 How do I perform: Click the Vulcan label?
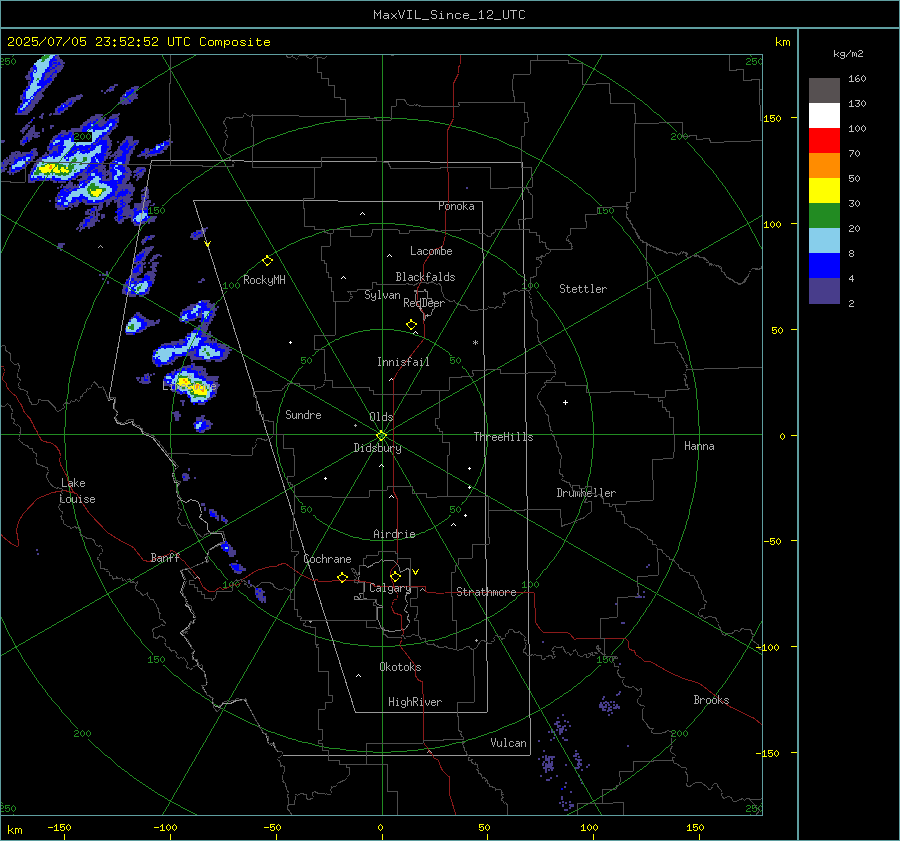point(508,743)
